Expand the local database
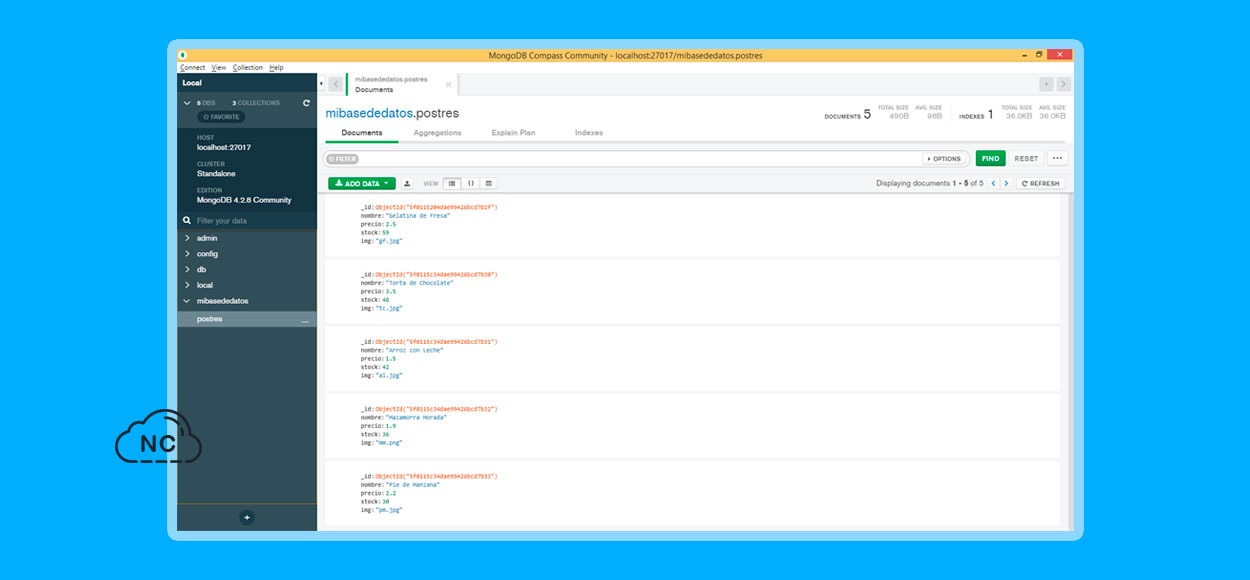 tap(187, 285)
